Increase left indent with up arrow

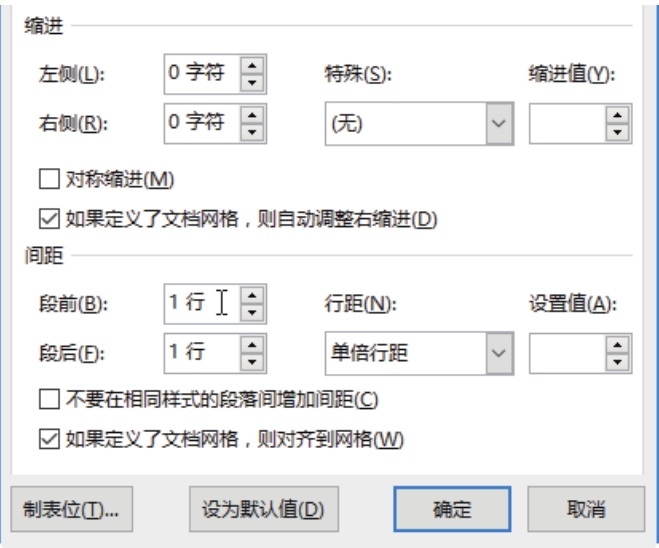(x=252, y=66)
